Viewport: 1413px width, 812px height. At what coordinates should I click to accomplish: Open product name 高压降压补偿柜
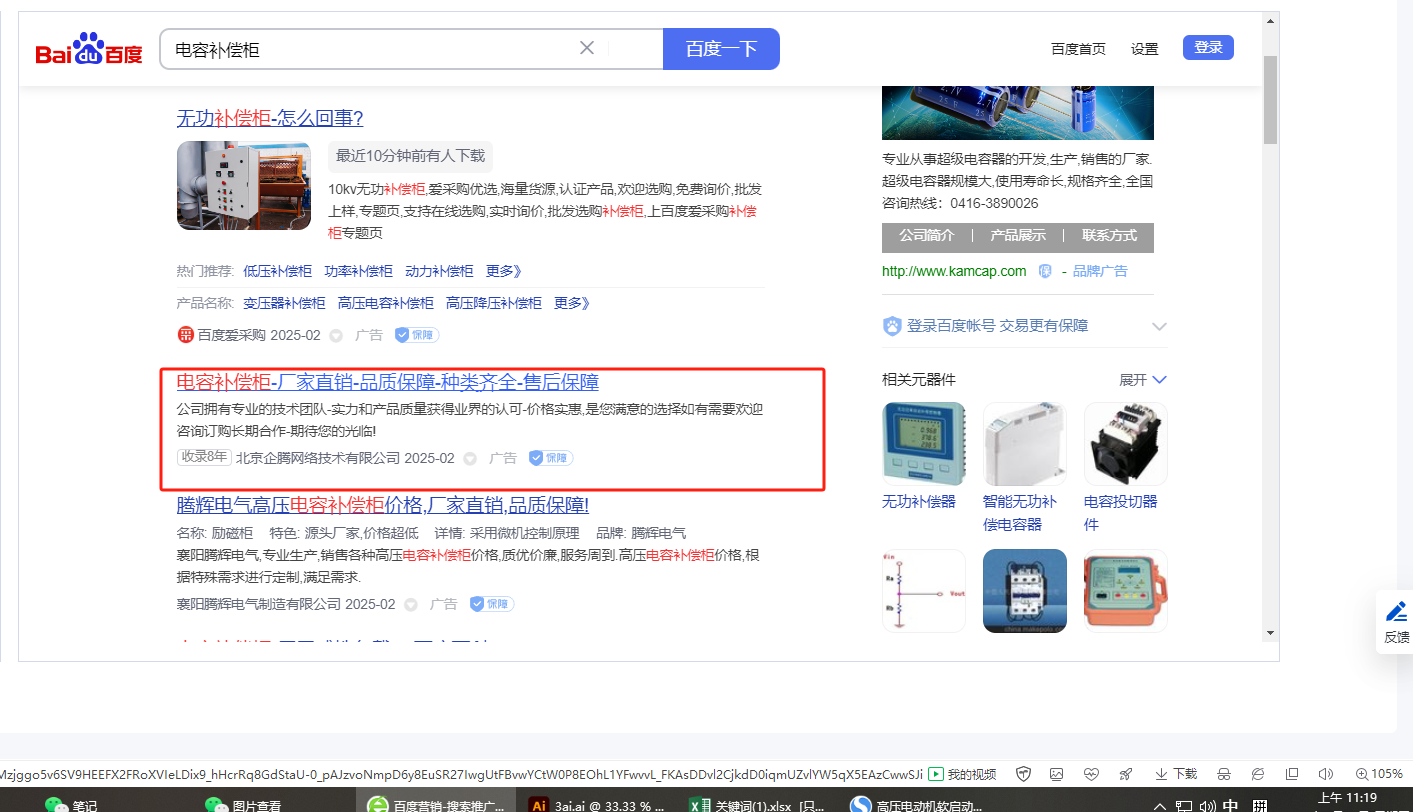(x=494, y=303)
